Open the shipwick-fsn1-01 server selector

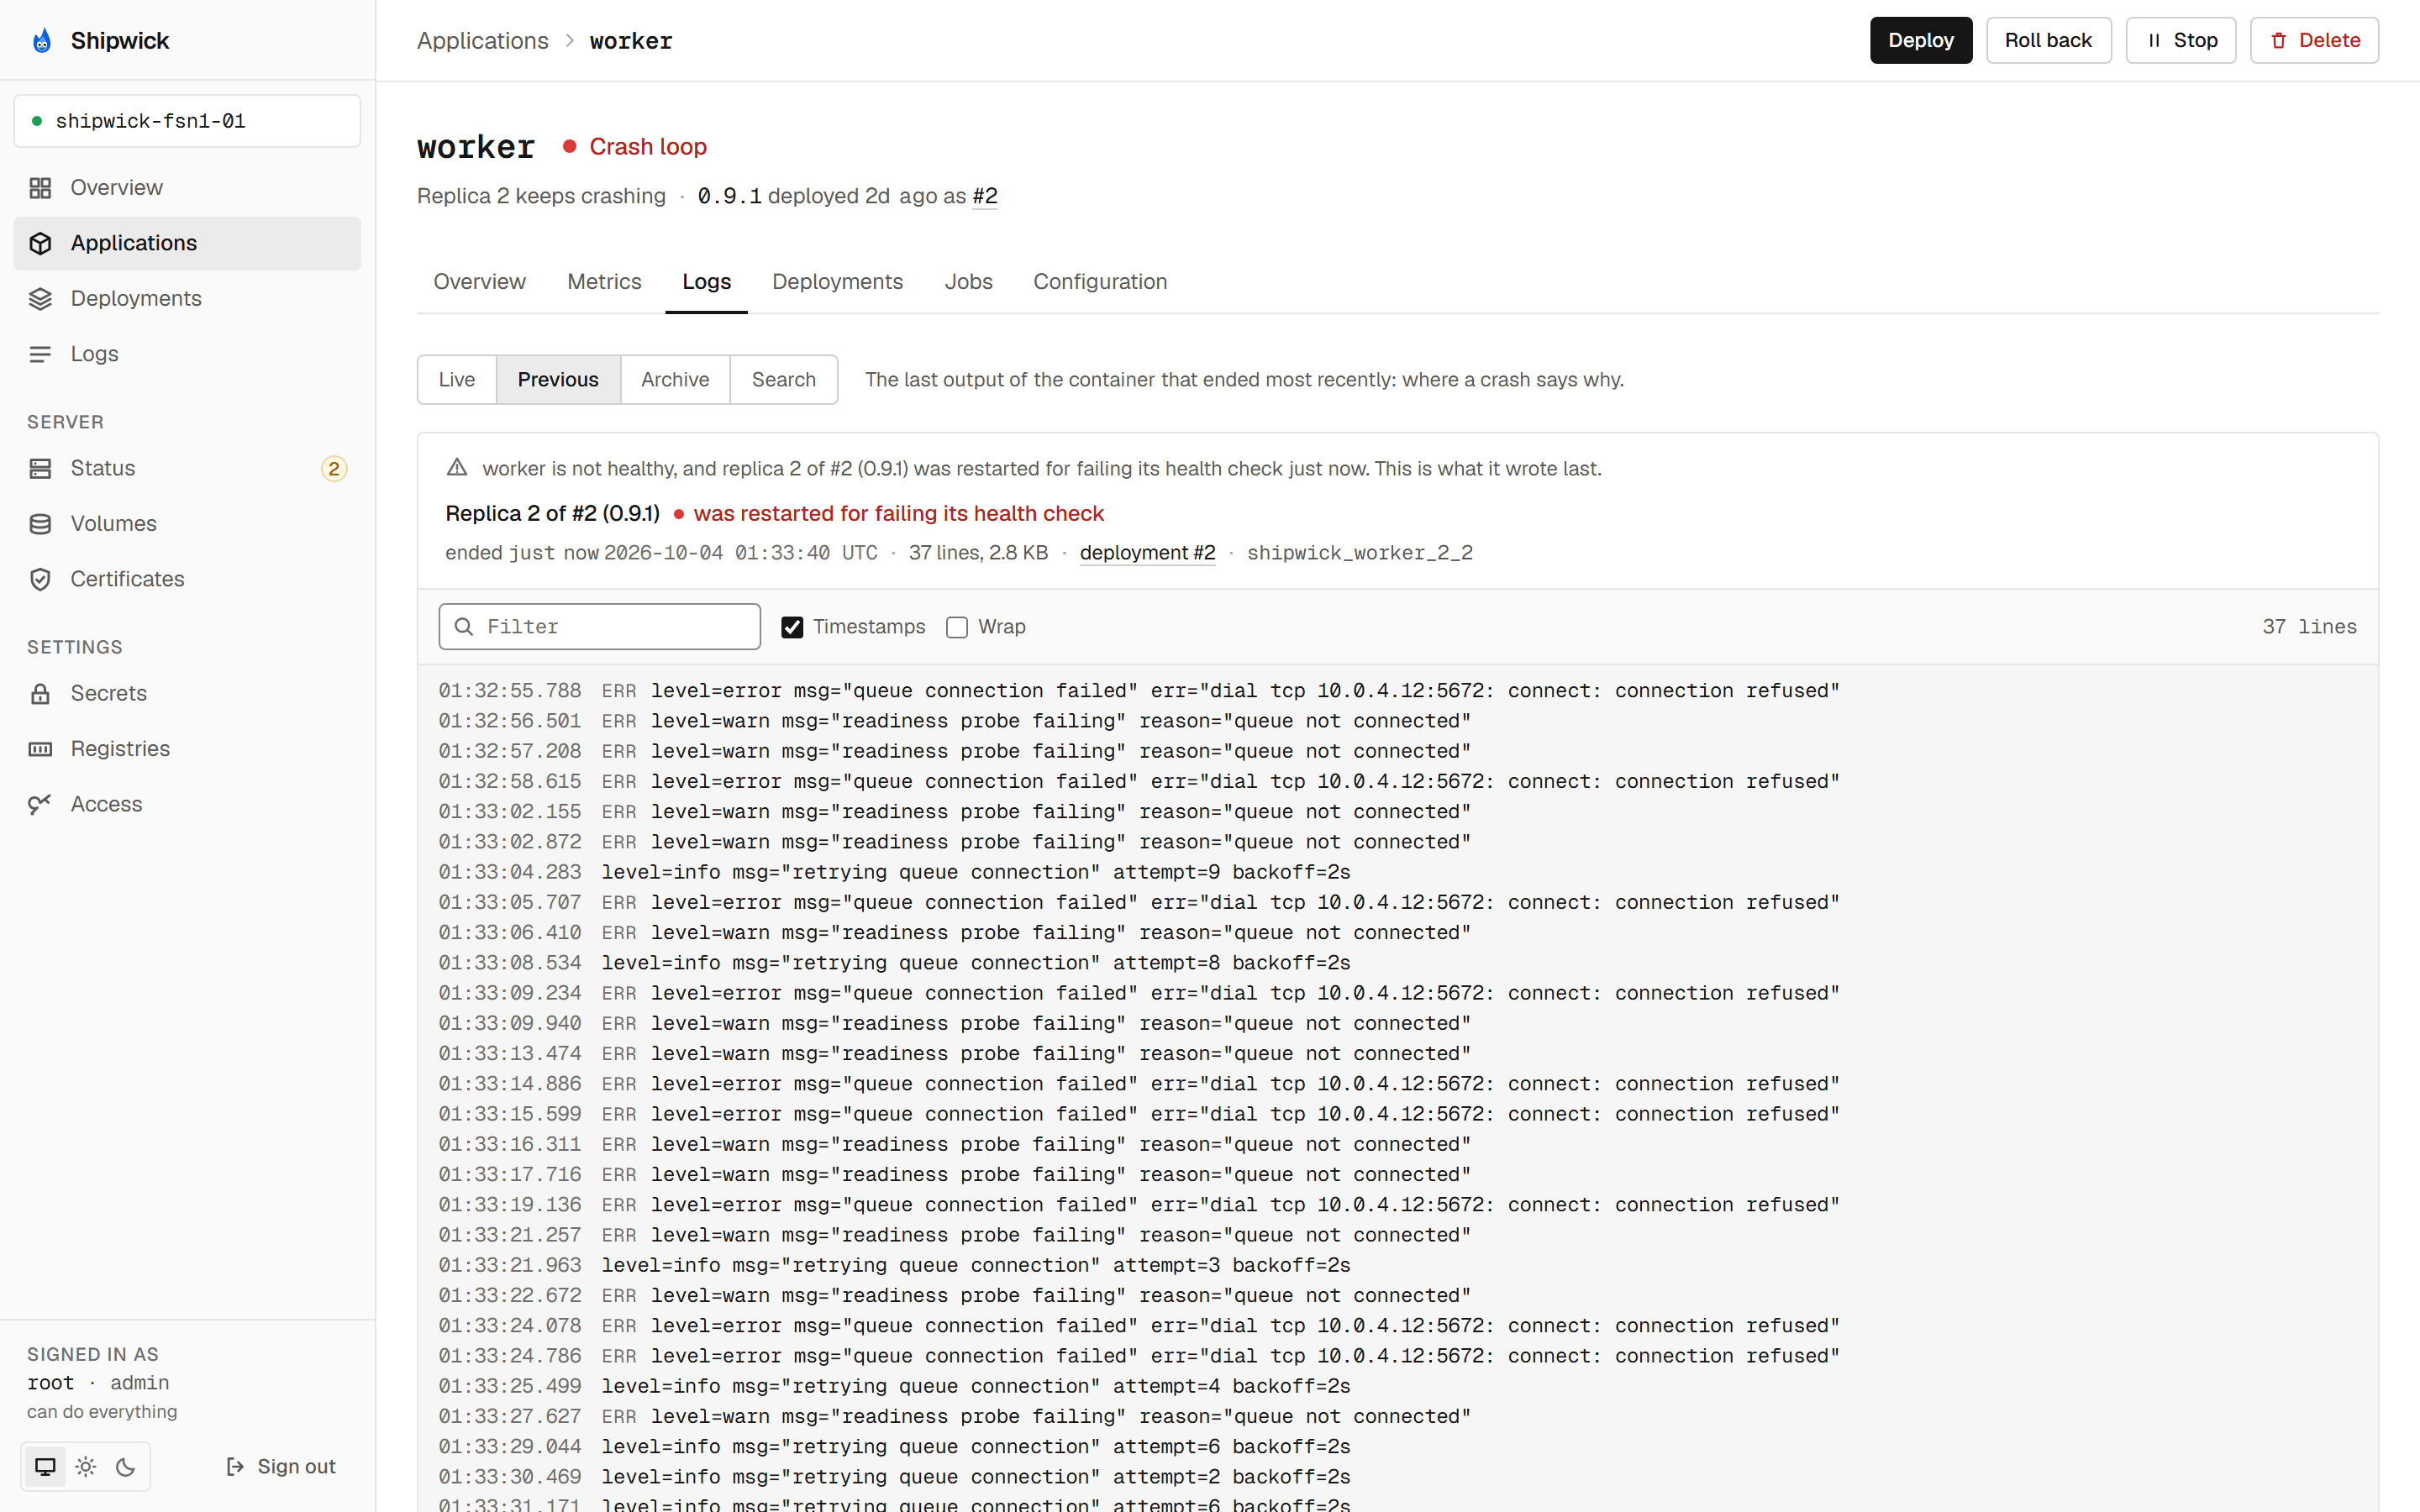pyautogui.click(x=187, y=121)
